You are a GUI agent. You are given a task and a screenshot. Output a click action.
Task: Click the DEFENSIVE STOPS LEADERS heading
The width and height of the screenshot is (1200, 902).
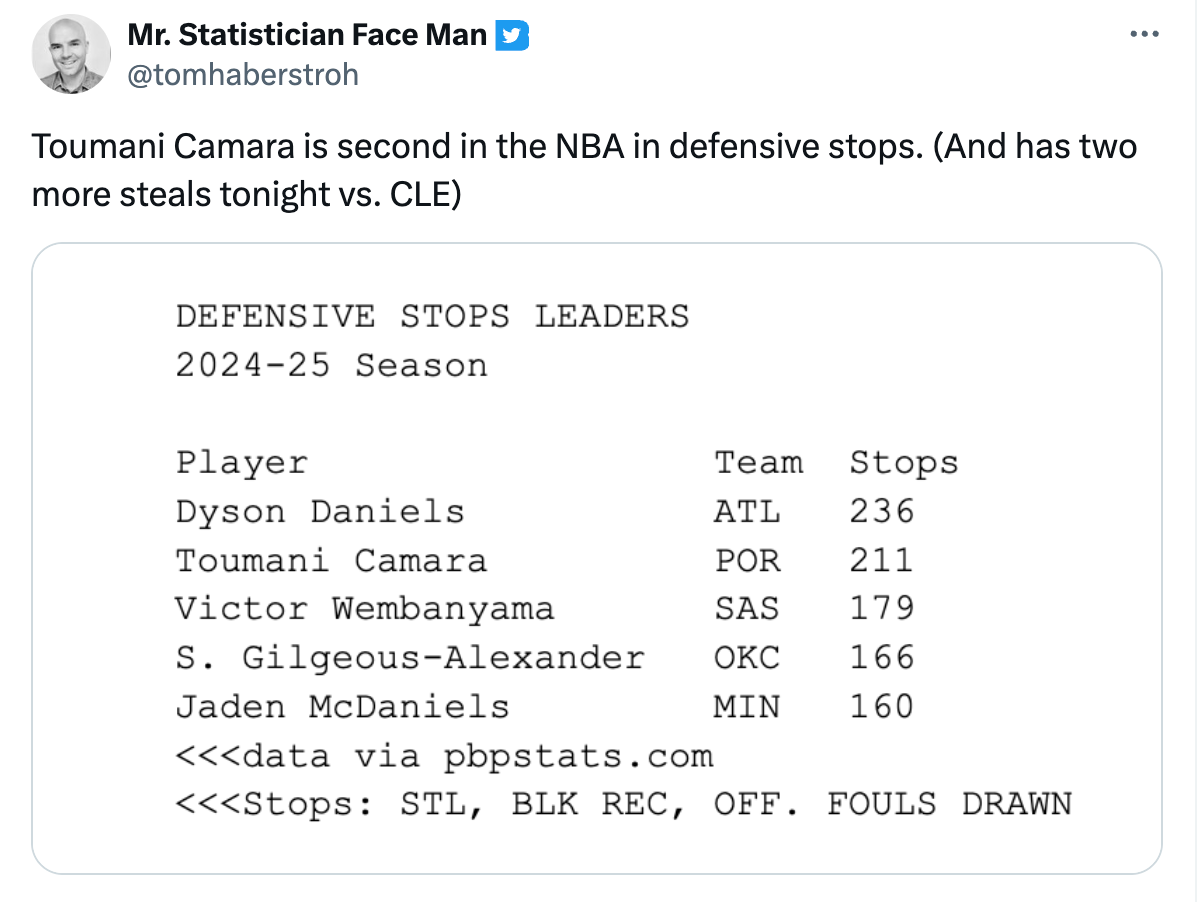point(432,316)
